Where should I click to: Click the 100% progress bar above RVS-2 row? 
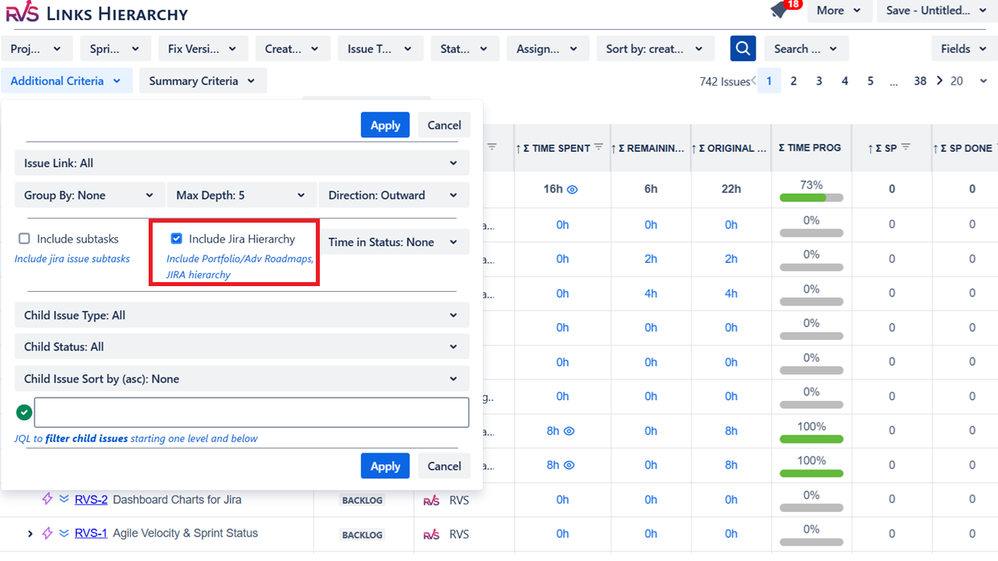(x=812, y=474)
